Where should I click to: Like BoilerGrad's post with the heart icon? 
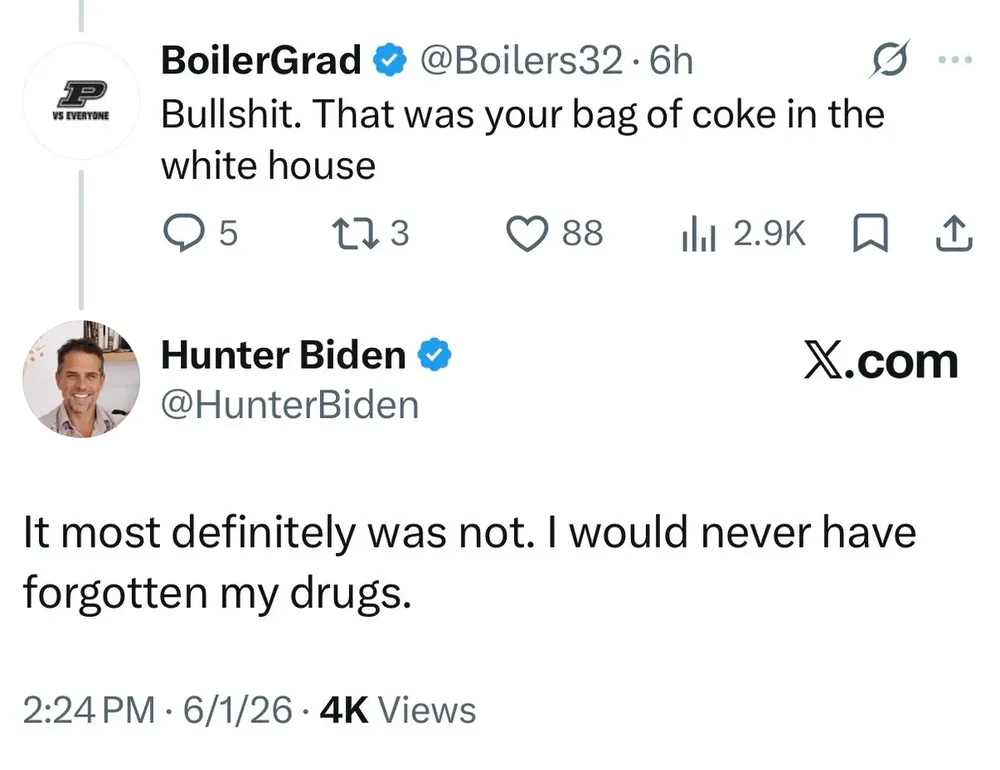527,233
